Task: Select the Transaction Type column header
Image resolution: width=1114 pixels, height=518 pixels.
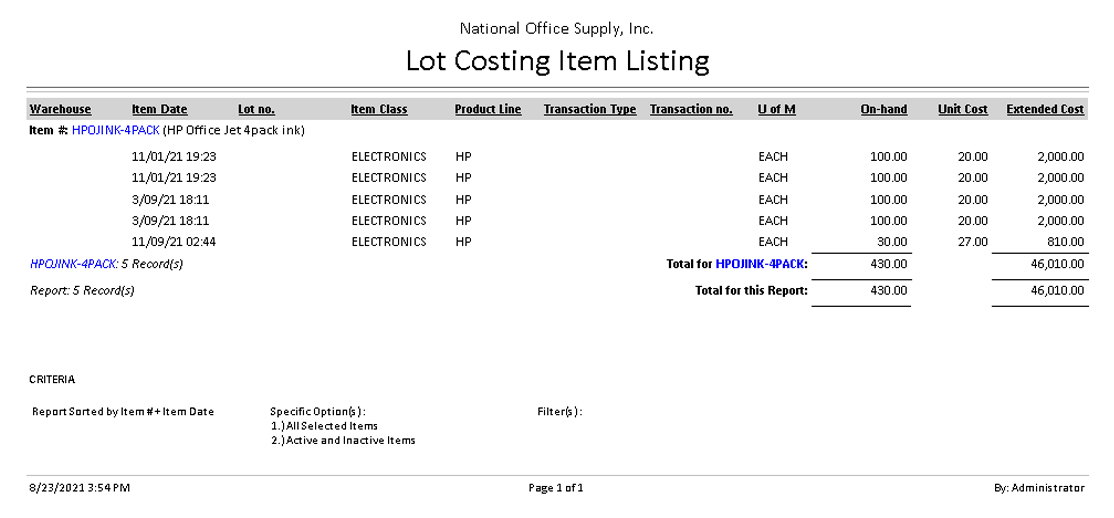Action: pos(589,109)
